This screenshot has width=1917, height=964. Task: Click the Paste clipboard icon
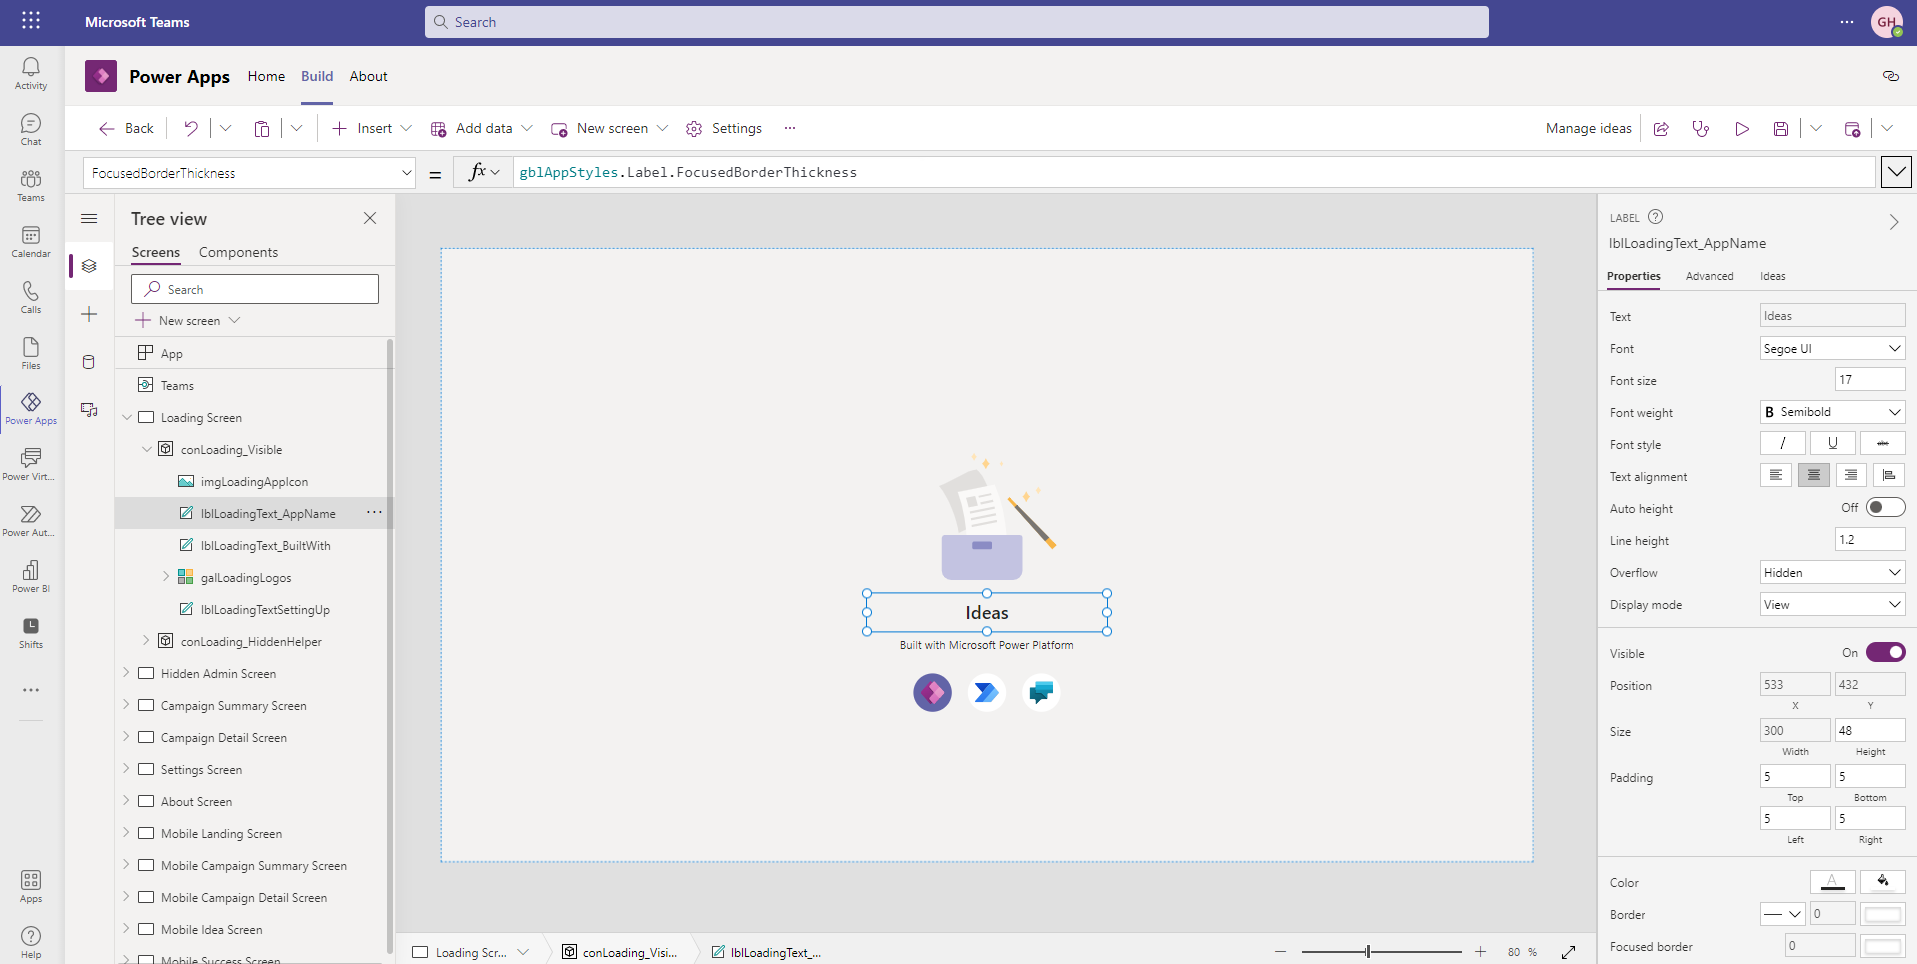click(x=262, y=129)
